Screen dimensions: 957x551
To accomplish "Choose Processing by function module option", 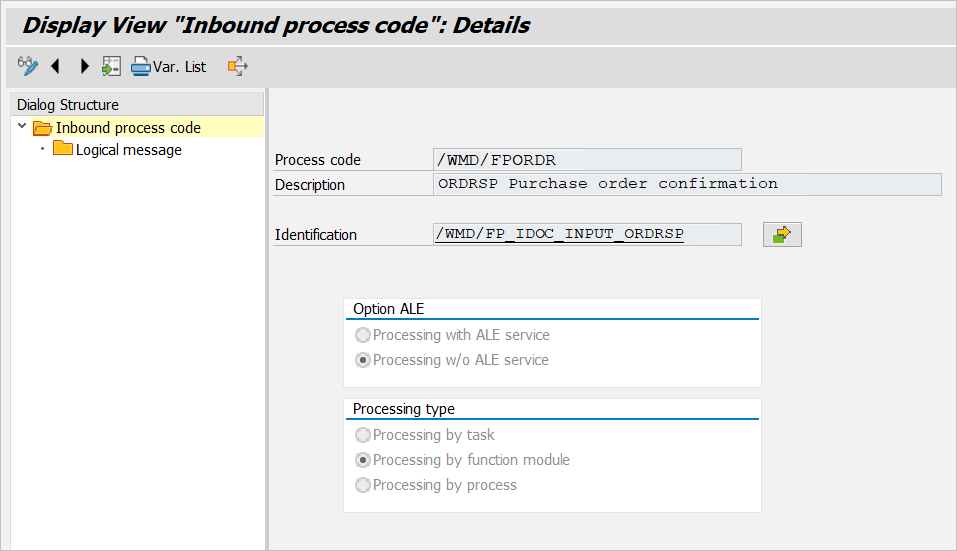I will [363, 460].
